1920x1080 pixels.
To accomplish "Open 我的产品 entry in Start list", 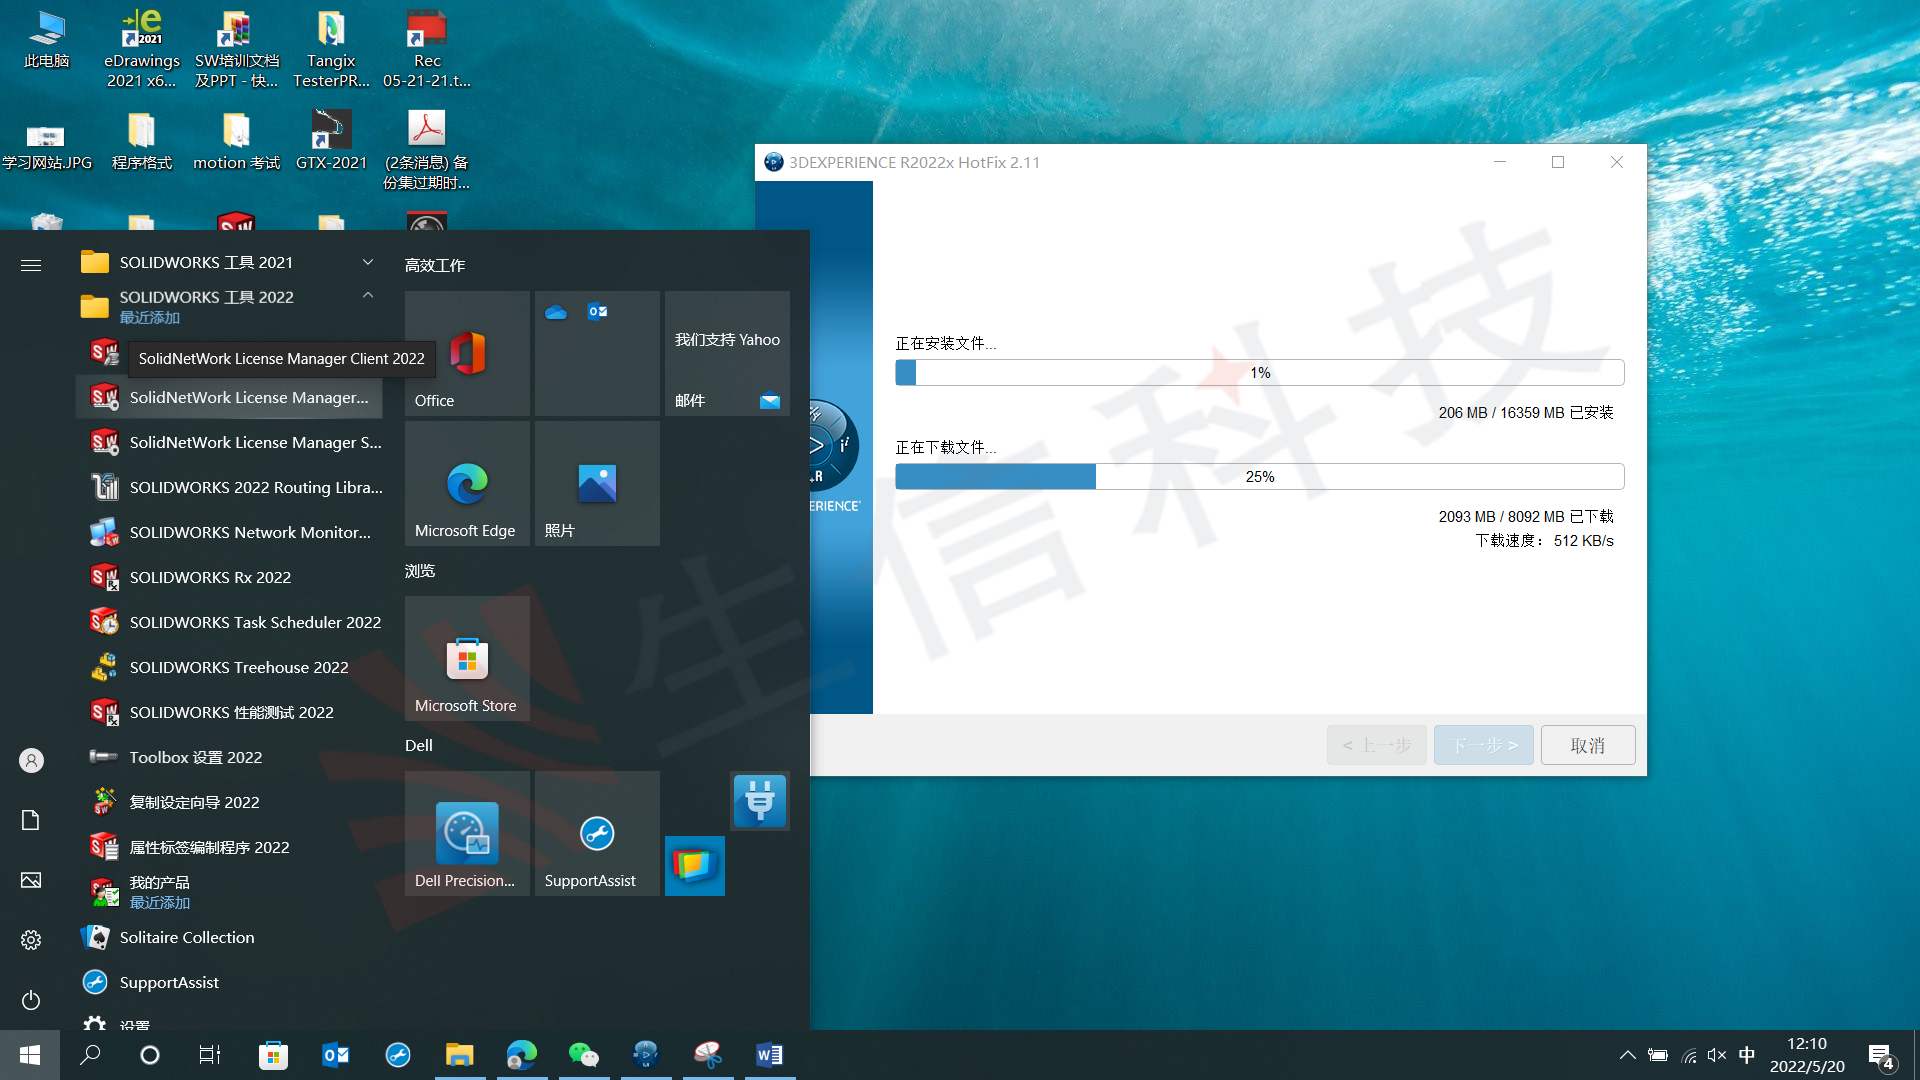I will [x=229, y=892].
